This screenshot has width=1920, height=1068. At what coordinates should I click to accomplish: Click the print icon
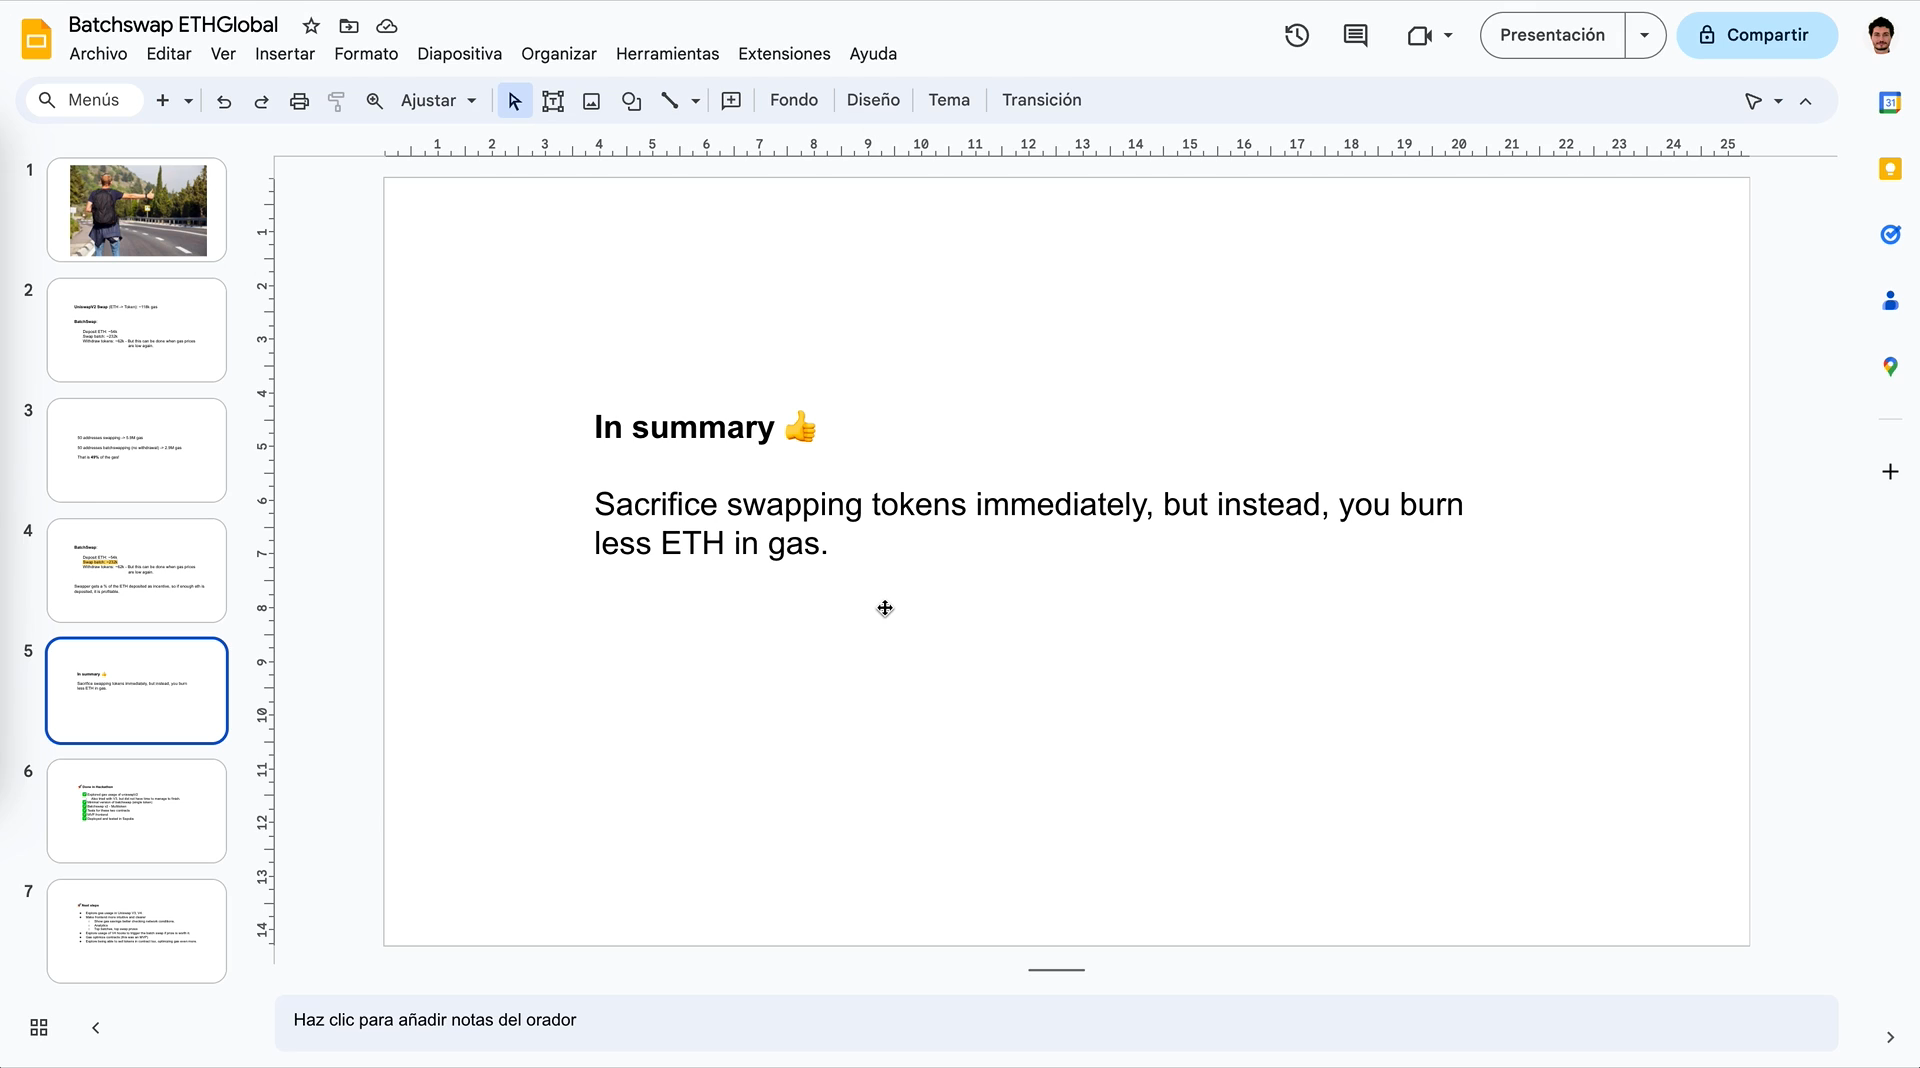[x=299, y=101]
